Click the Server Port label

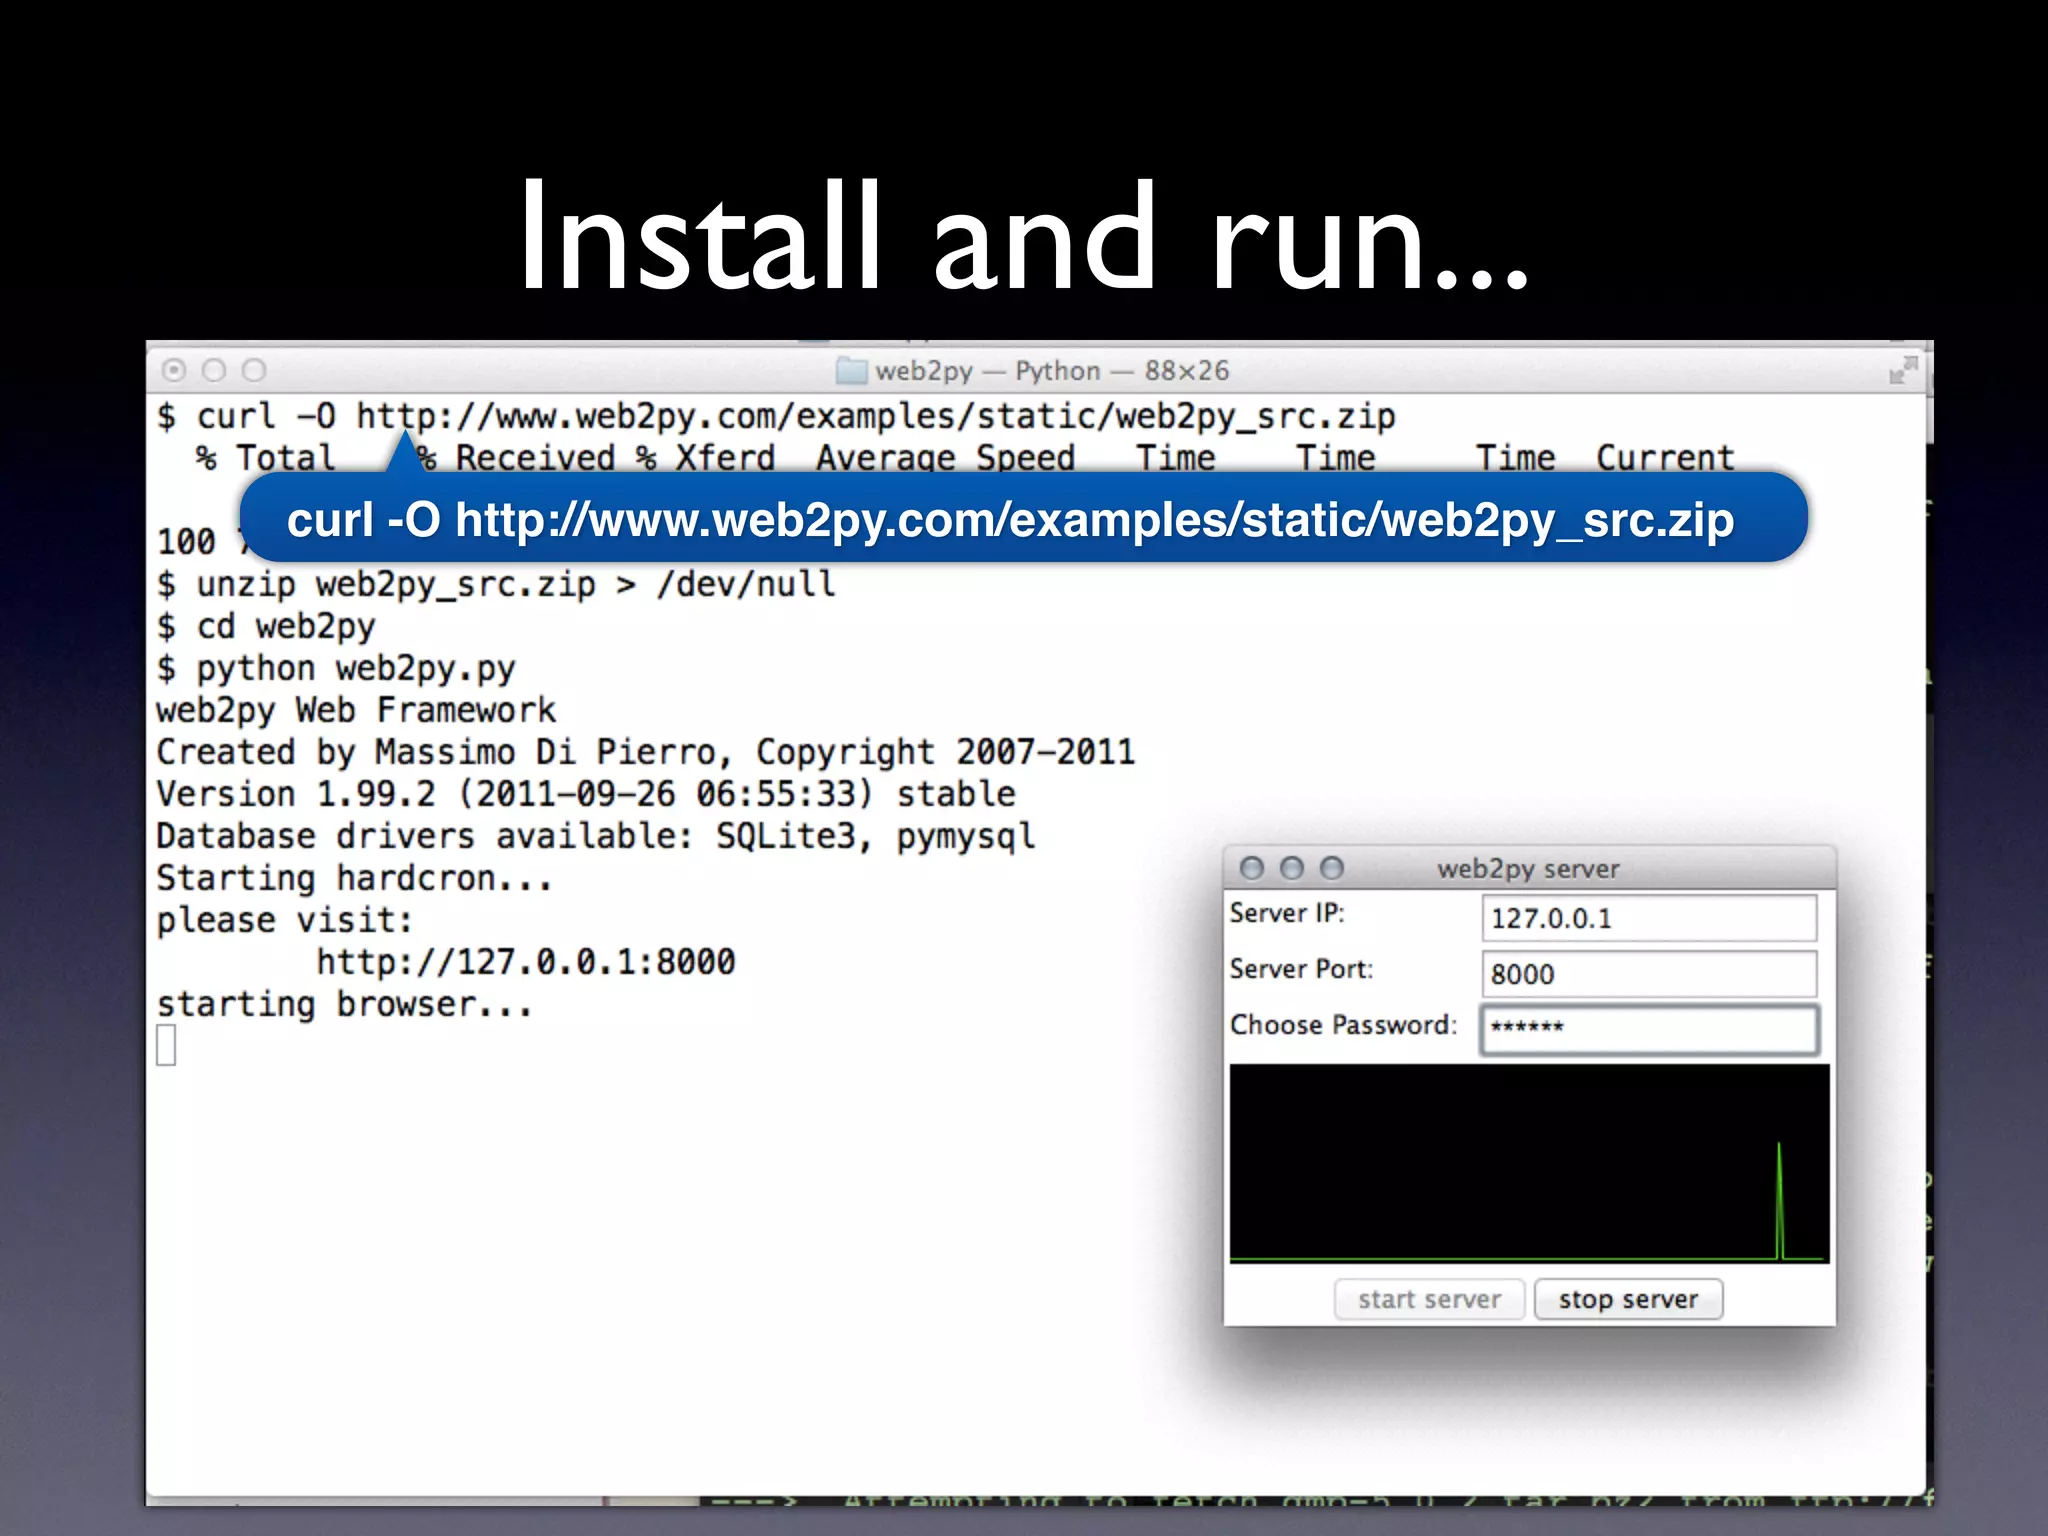pos(1301,969)
